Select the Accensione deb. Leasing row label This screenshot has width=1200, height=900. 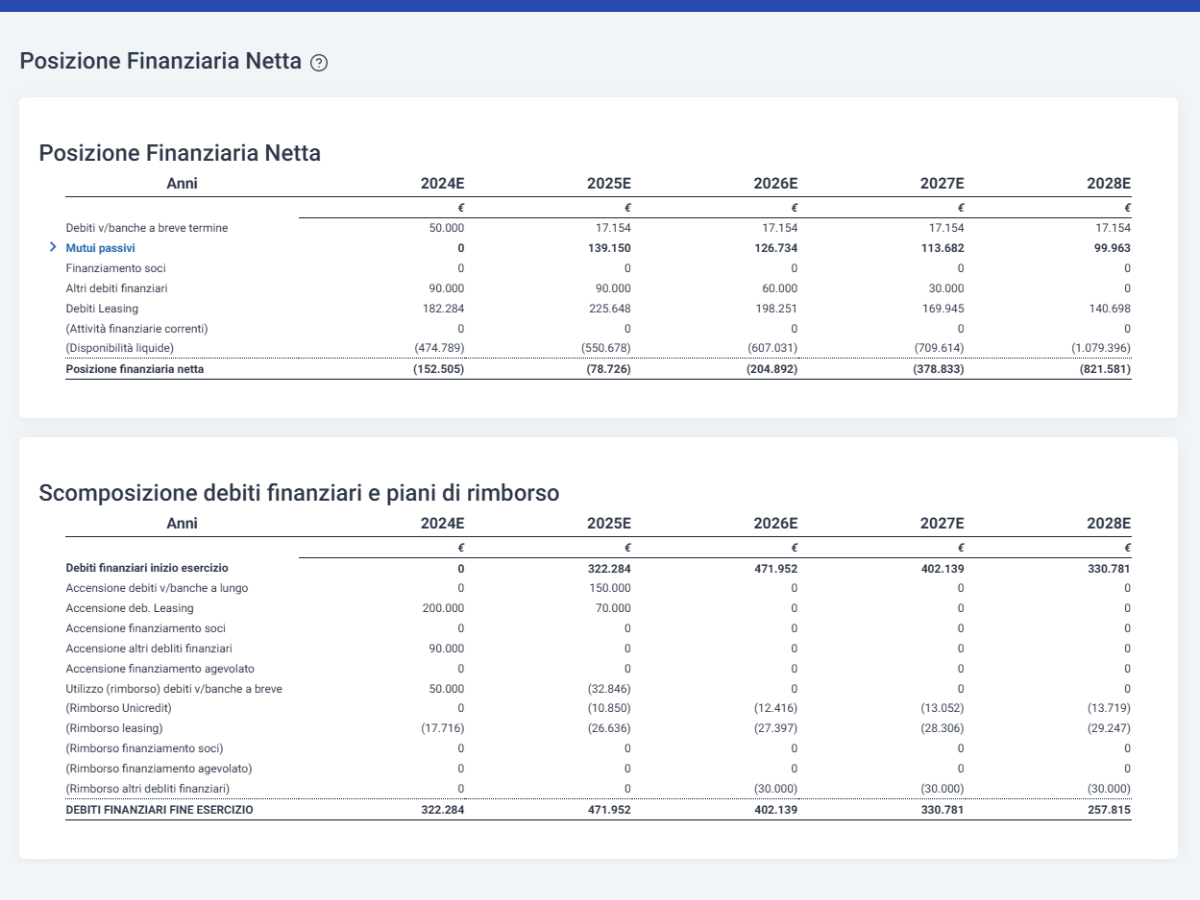(130, 608)
